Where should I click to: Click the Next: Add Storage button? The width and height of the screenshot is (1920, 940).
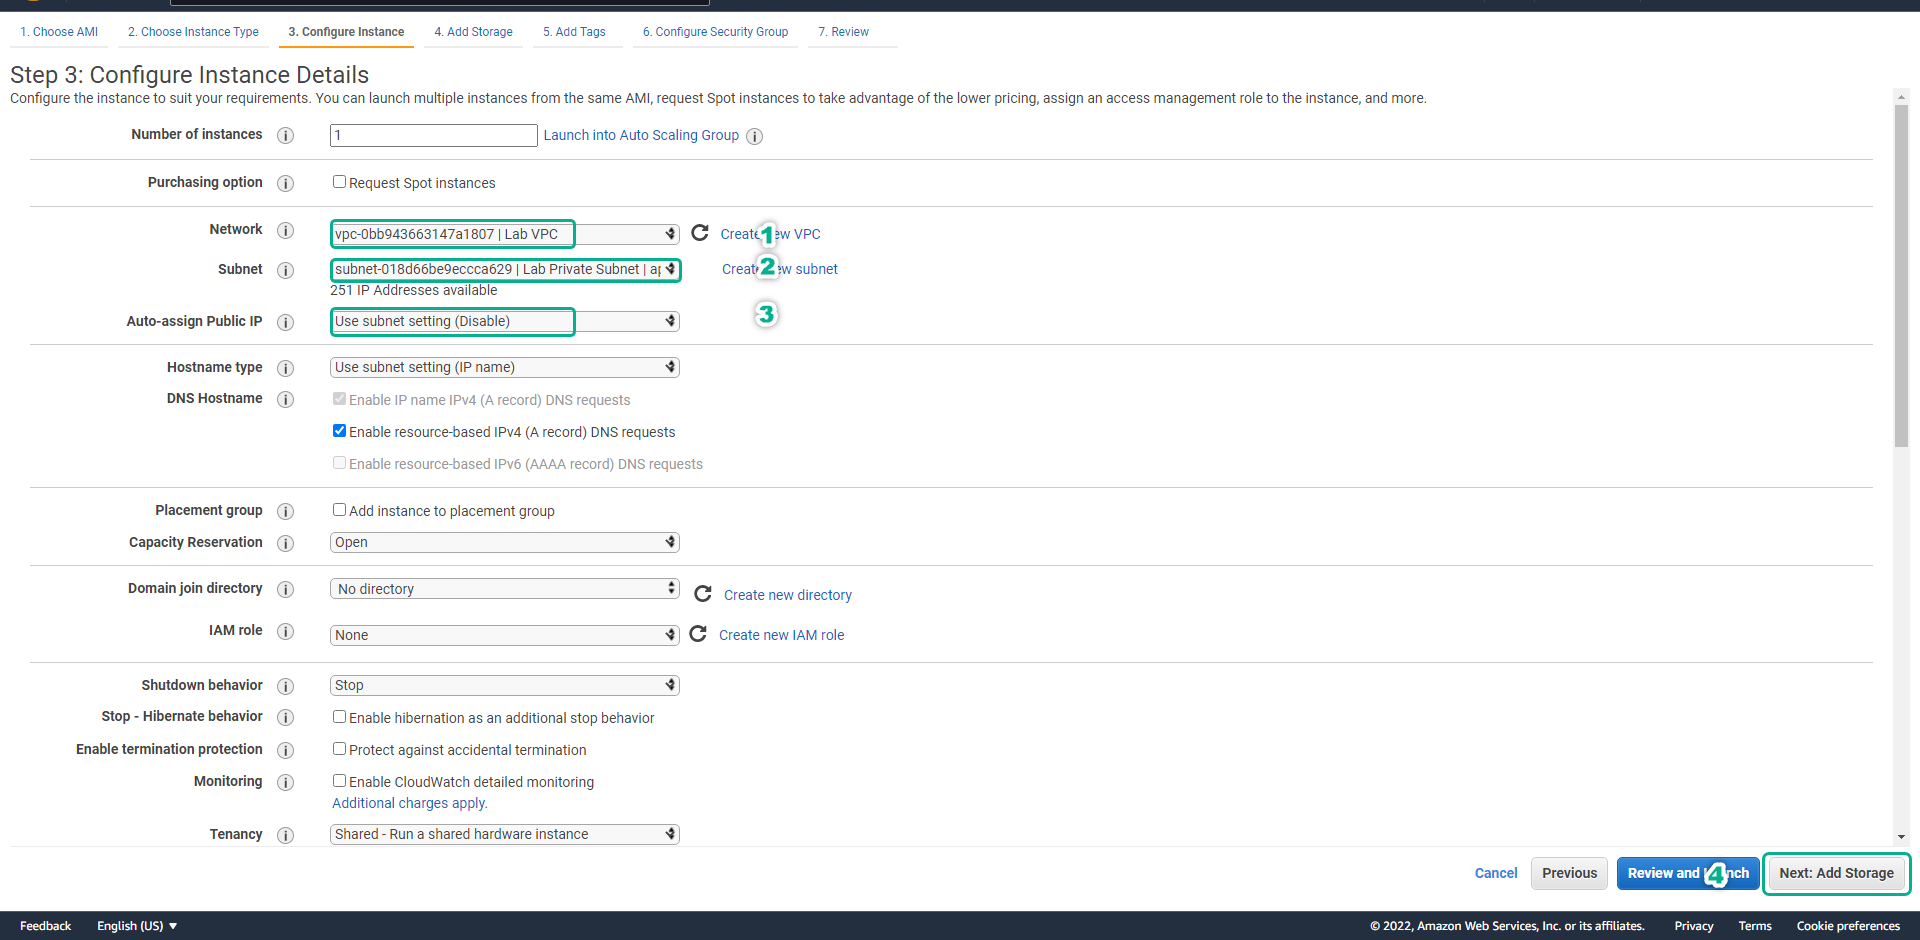tap(1836, 873)
